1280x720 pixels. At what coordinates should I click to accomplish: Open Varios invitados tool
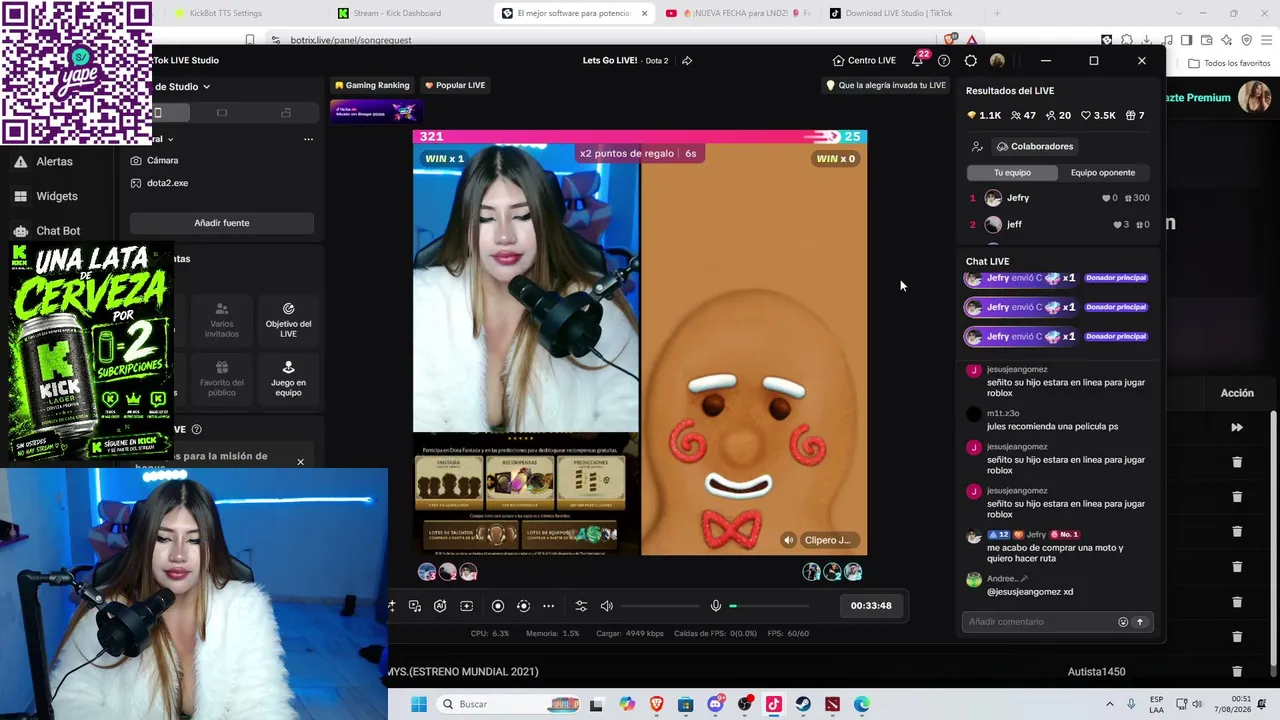pos(222,320)
